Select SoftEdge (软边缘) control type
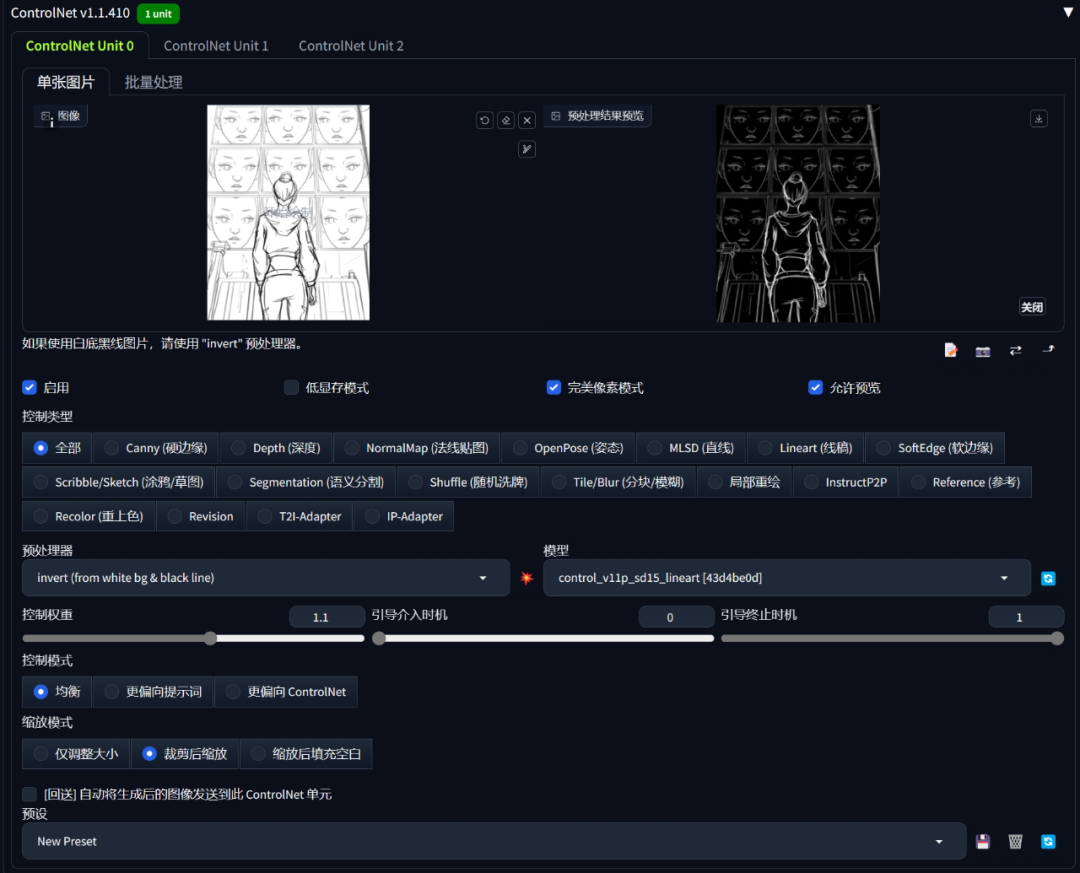Image resolution: width=1080 pixels, height=873 pixels. coord(935,448)
